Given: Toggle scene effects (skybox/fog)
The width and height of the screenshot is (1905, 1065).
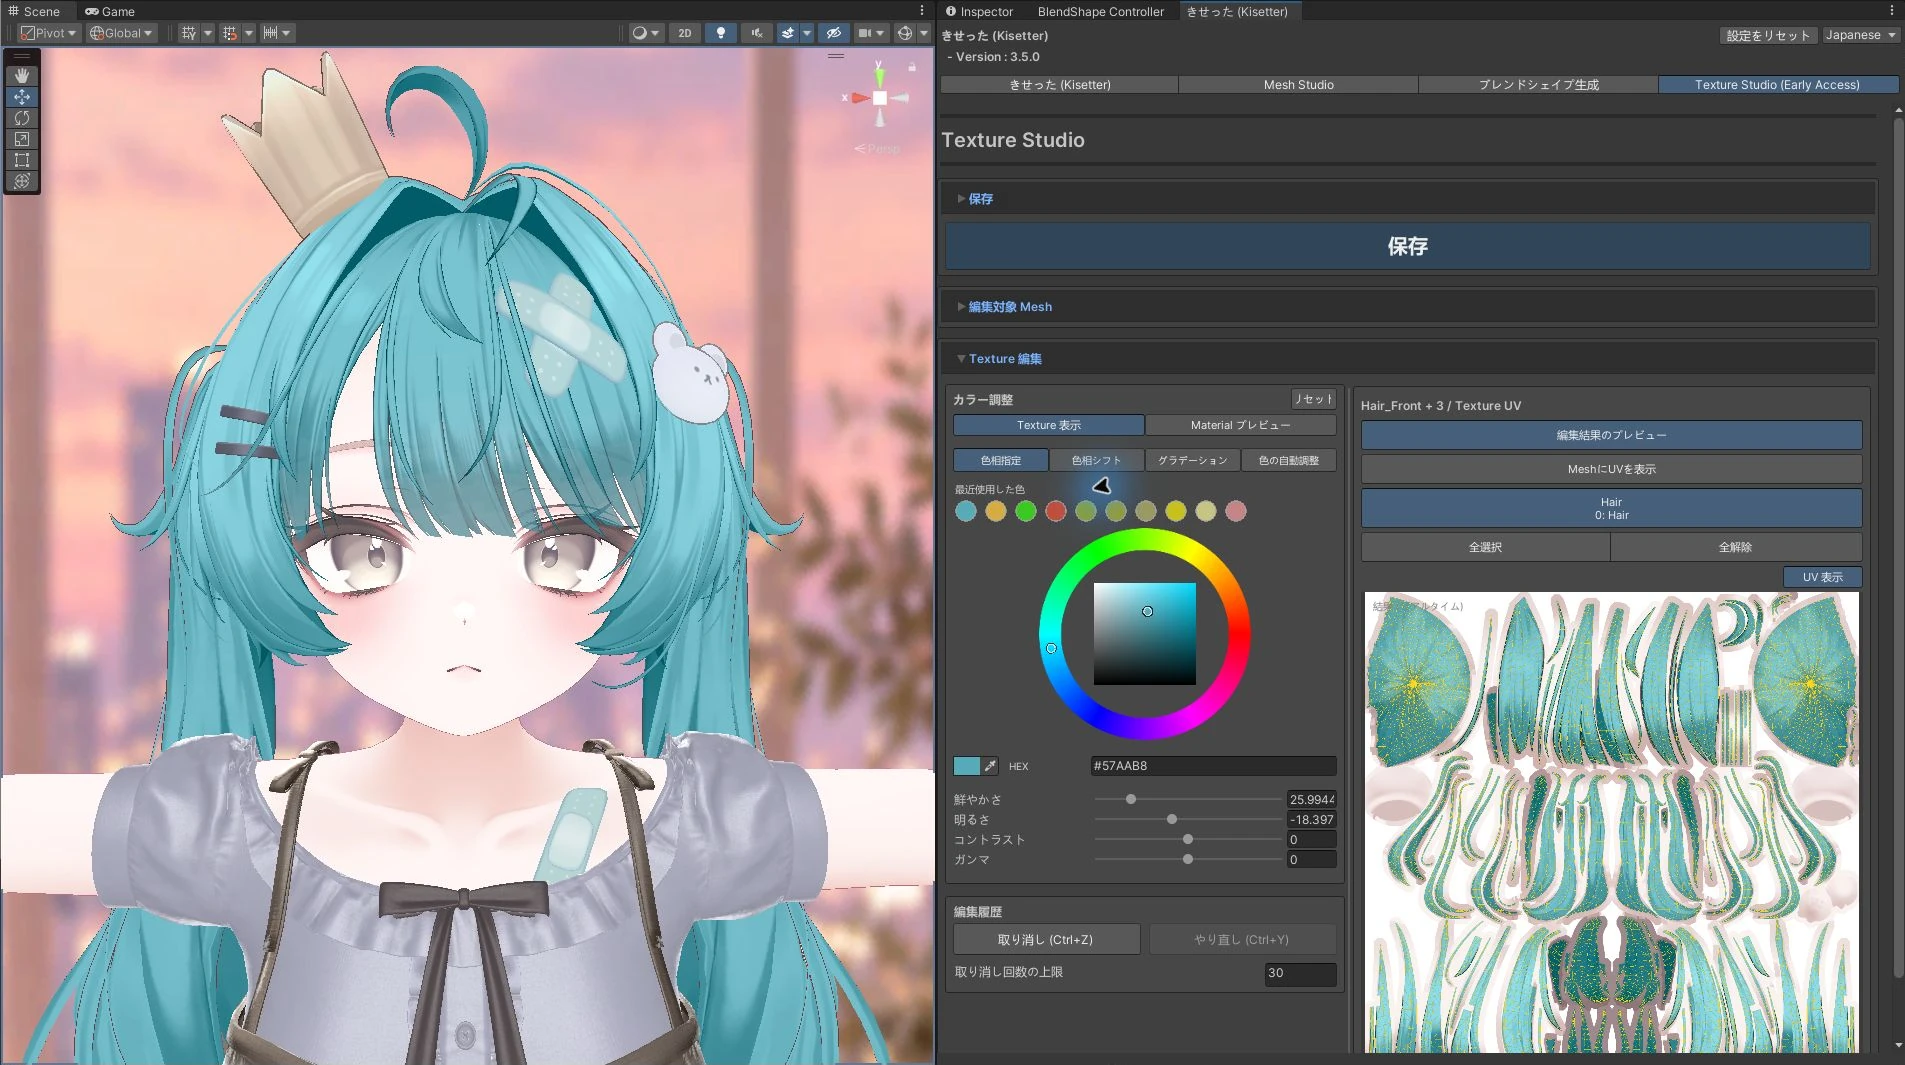Looking at the screenshot, I should point(788,33).
